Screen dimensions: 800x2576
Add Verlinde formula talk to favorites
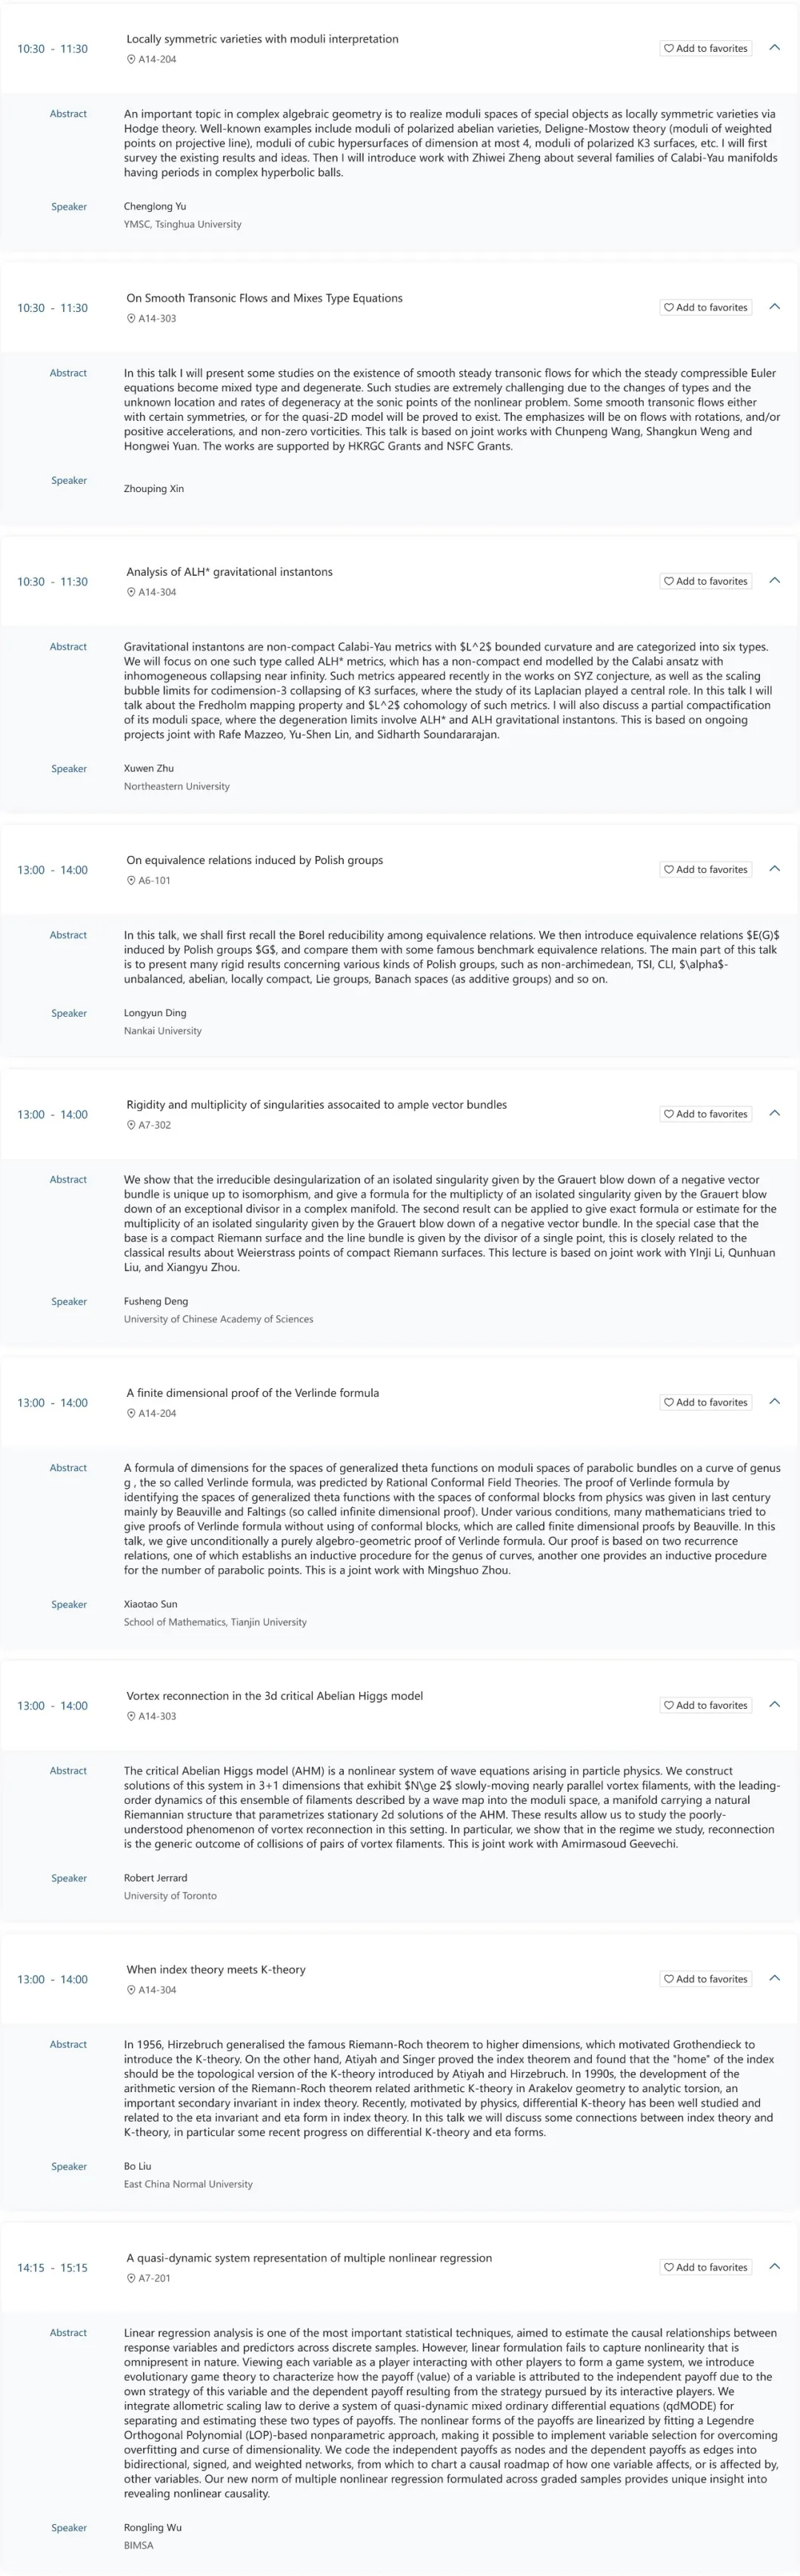tap(705, 1403)
